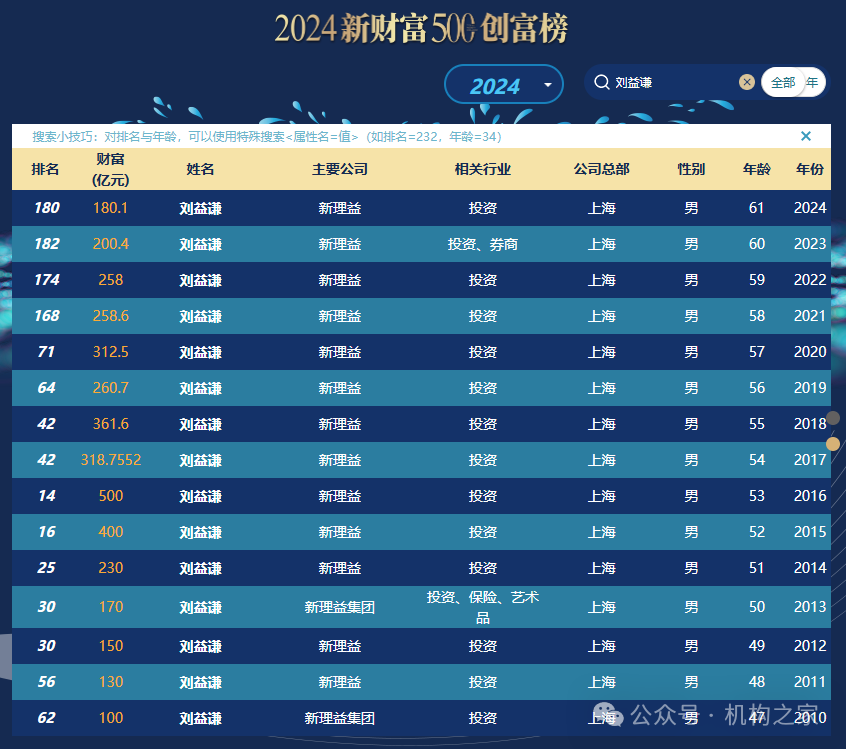This screenshot has width=846, height=749.
Task: Click wealth value 258.6
Action: pos(111,316)
